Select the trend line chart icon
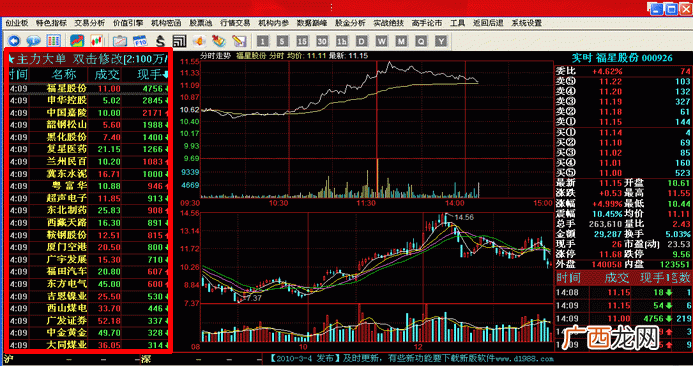This screenshot has width=693, height=366. click(77, 41)
